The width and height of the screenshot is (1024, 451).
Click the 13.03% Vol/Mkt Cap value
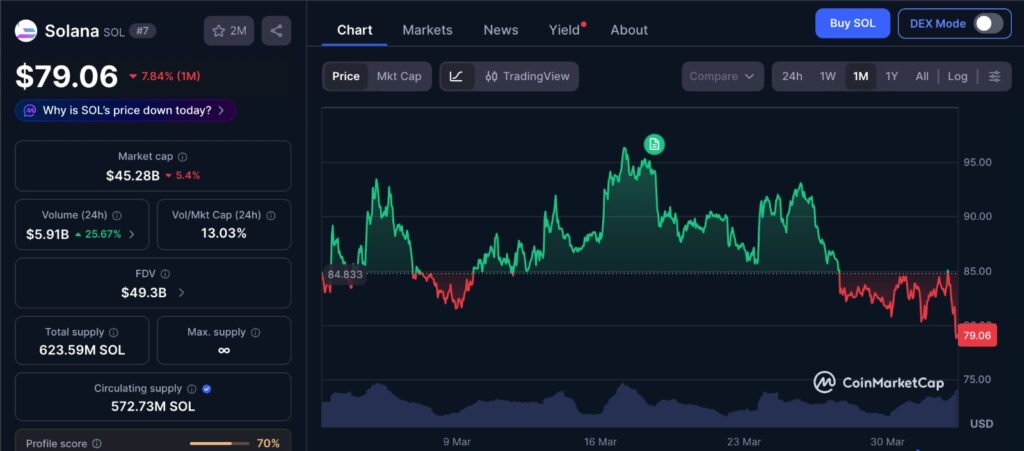pos(223,234)
